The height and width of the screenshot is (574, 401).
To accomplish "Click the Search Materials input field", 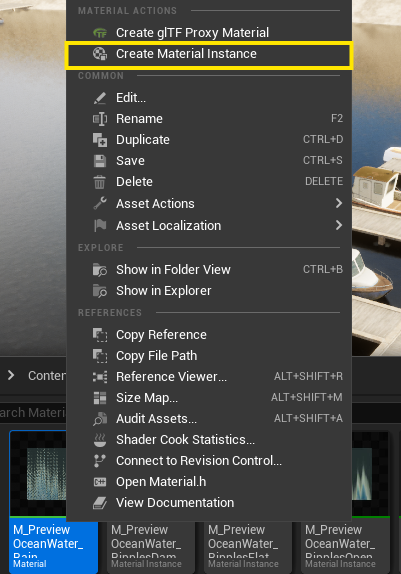I will click(x=33, y=413).
